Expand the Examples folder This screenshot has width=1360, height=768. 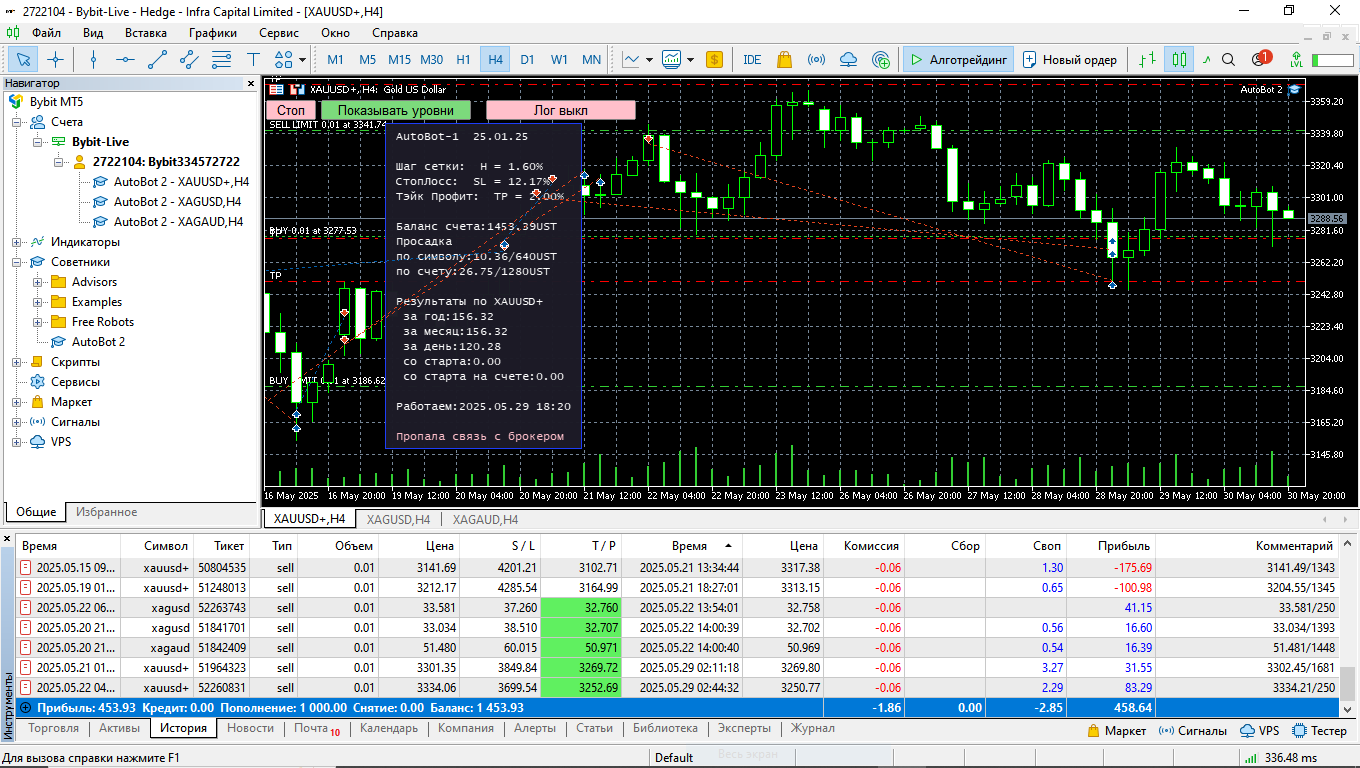(37, 302)
